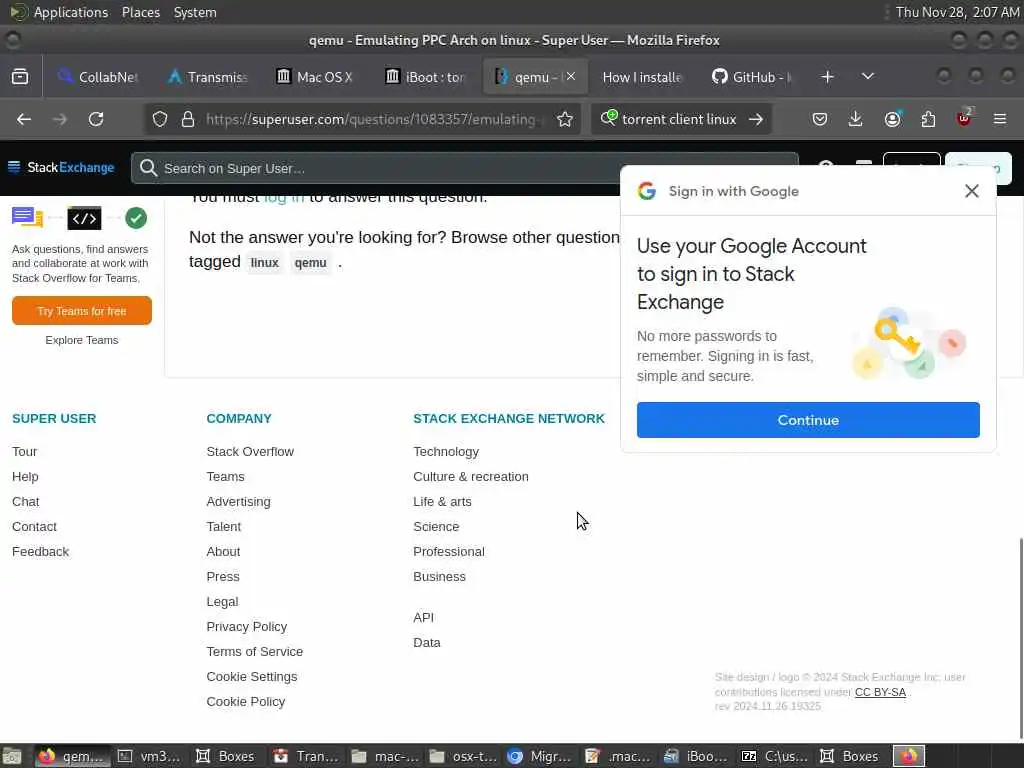Click the uBlock Origin extension icon
1024x768 pixels.
coord(965,118)
